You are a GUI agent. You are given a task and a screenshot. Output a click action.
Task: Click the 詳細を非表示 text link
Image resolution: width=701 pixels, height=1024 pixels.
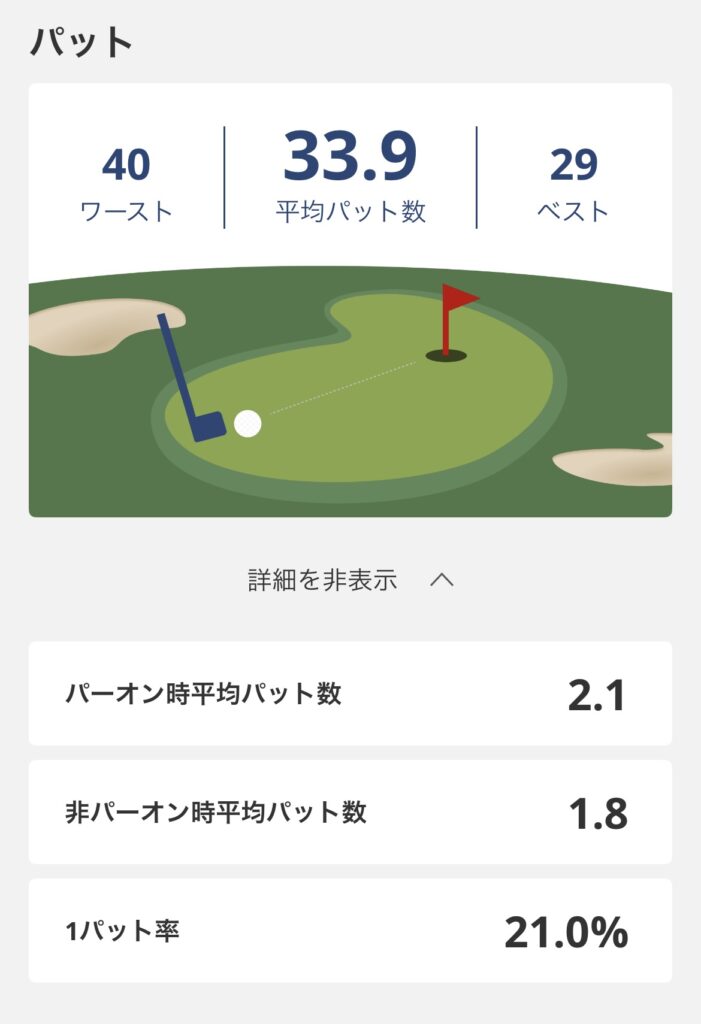pos(322,580)
